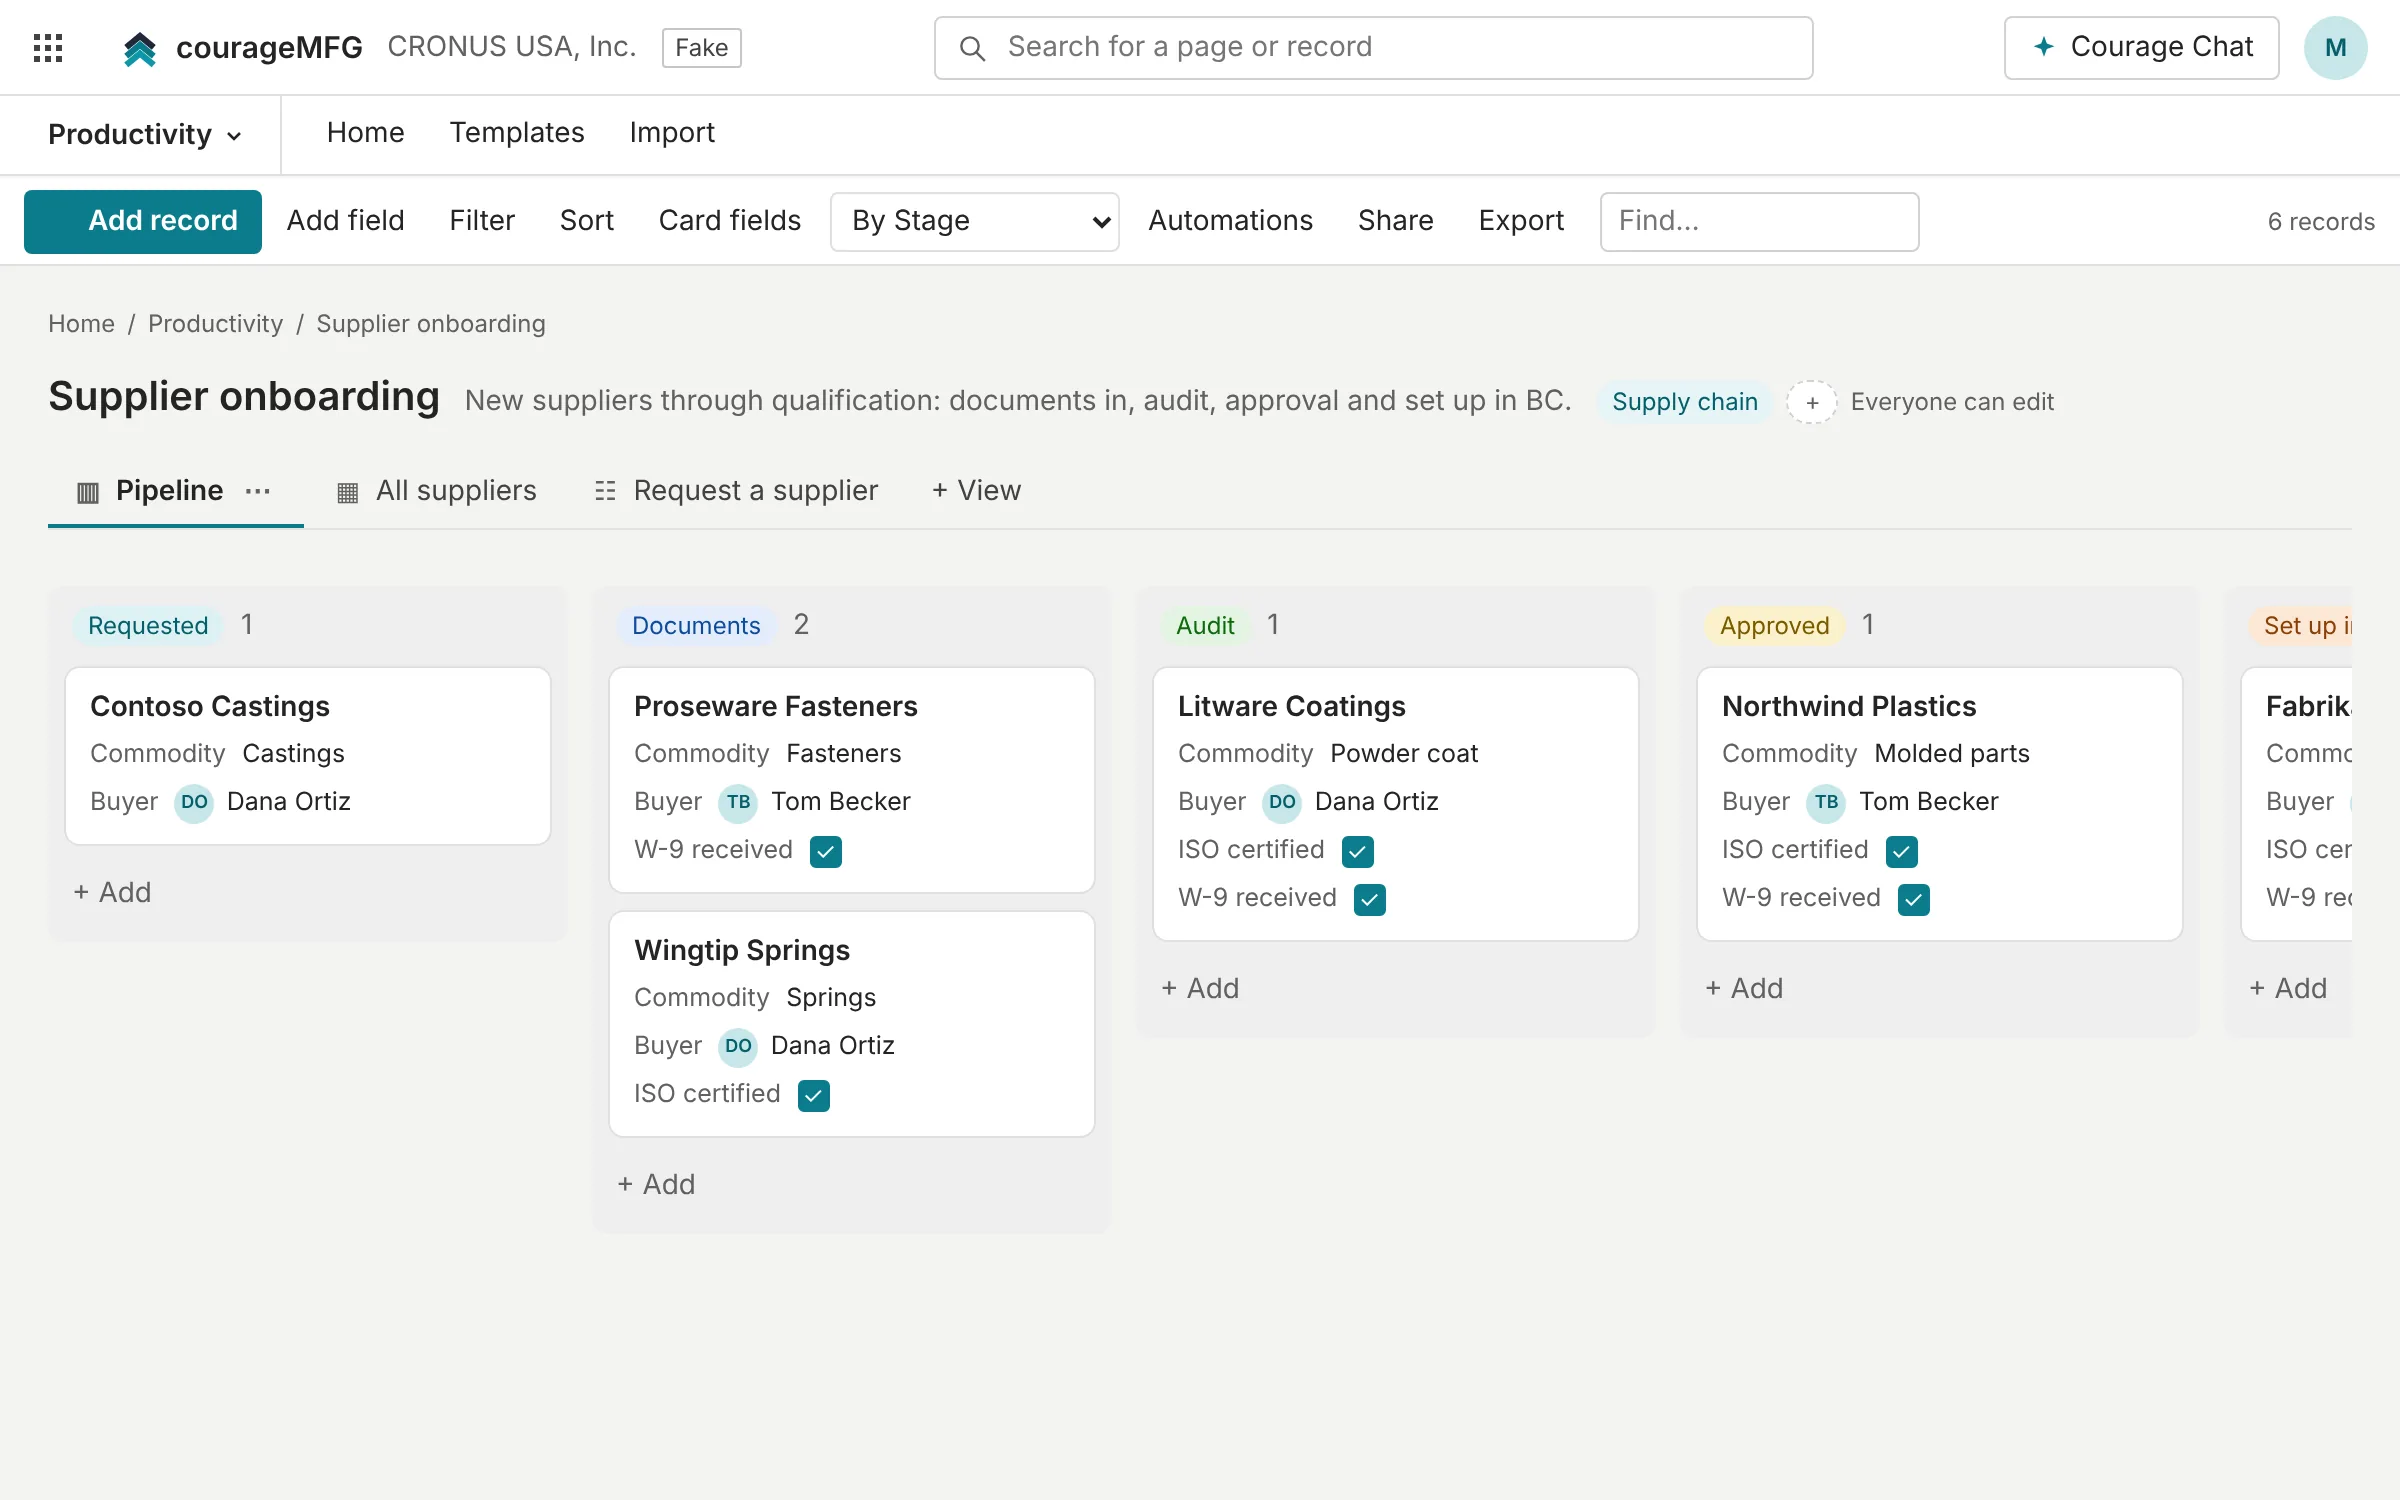This screenshot has height=1500, width=2400.
Task: Add a new view with + View
Action: click(x=976, y=490)
